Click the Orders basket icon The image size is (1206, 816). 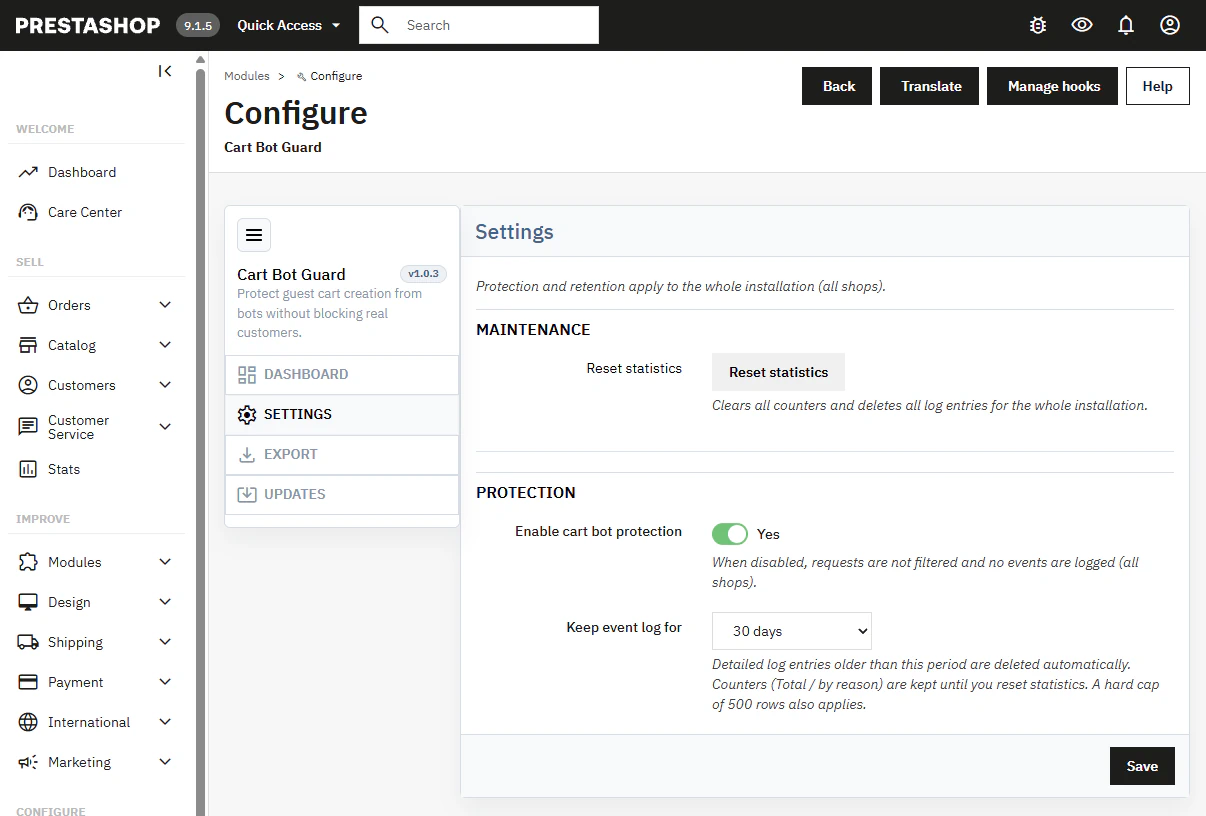tap(28, 305)
